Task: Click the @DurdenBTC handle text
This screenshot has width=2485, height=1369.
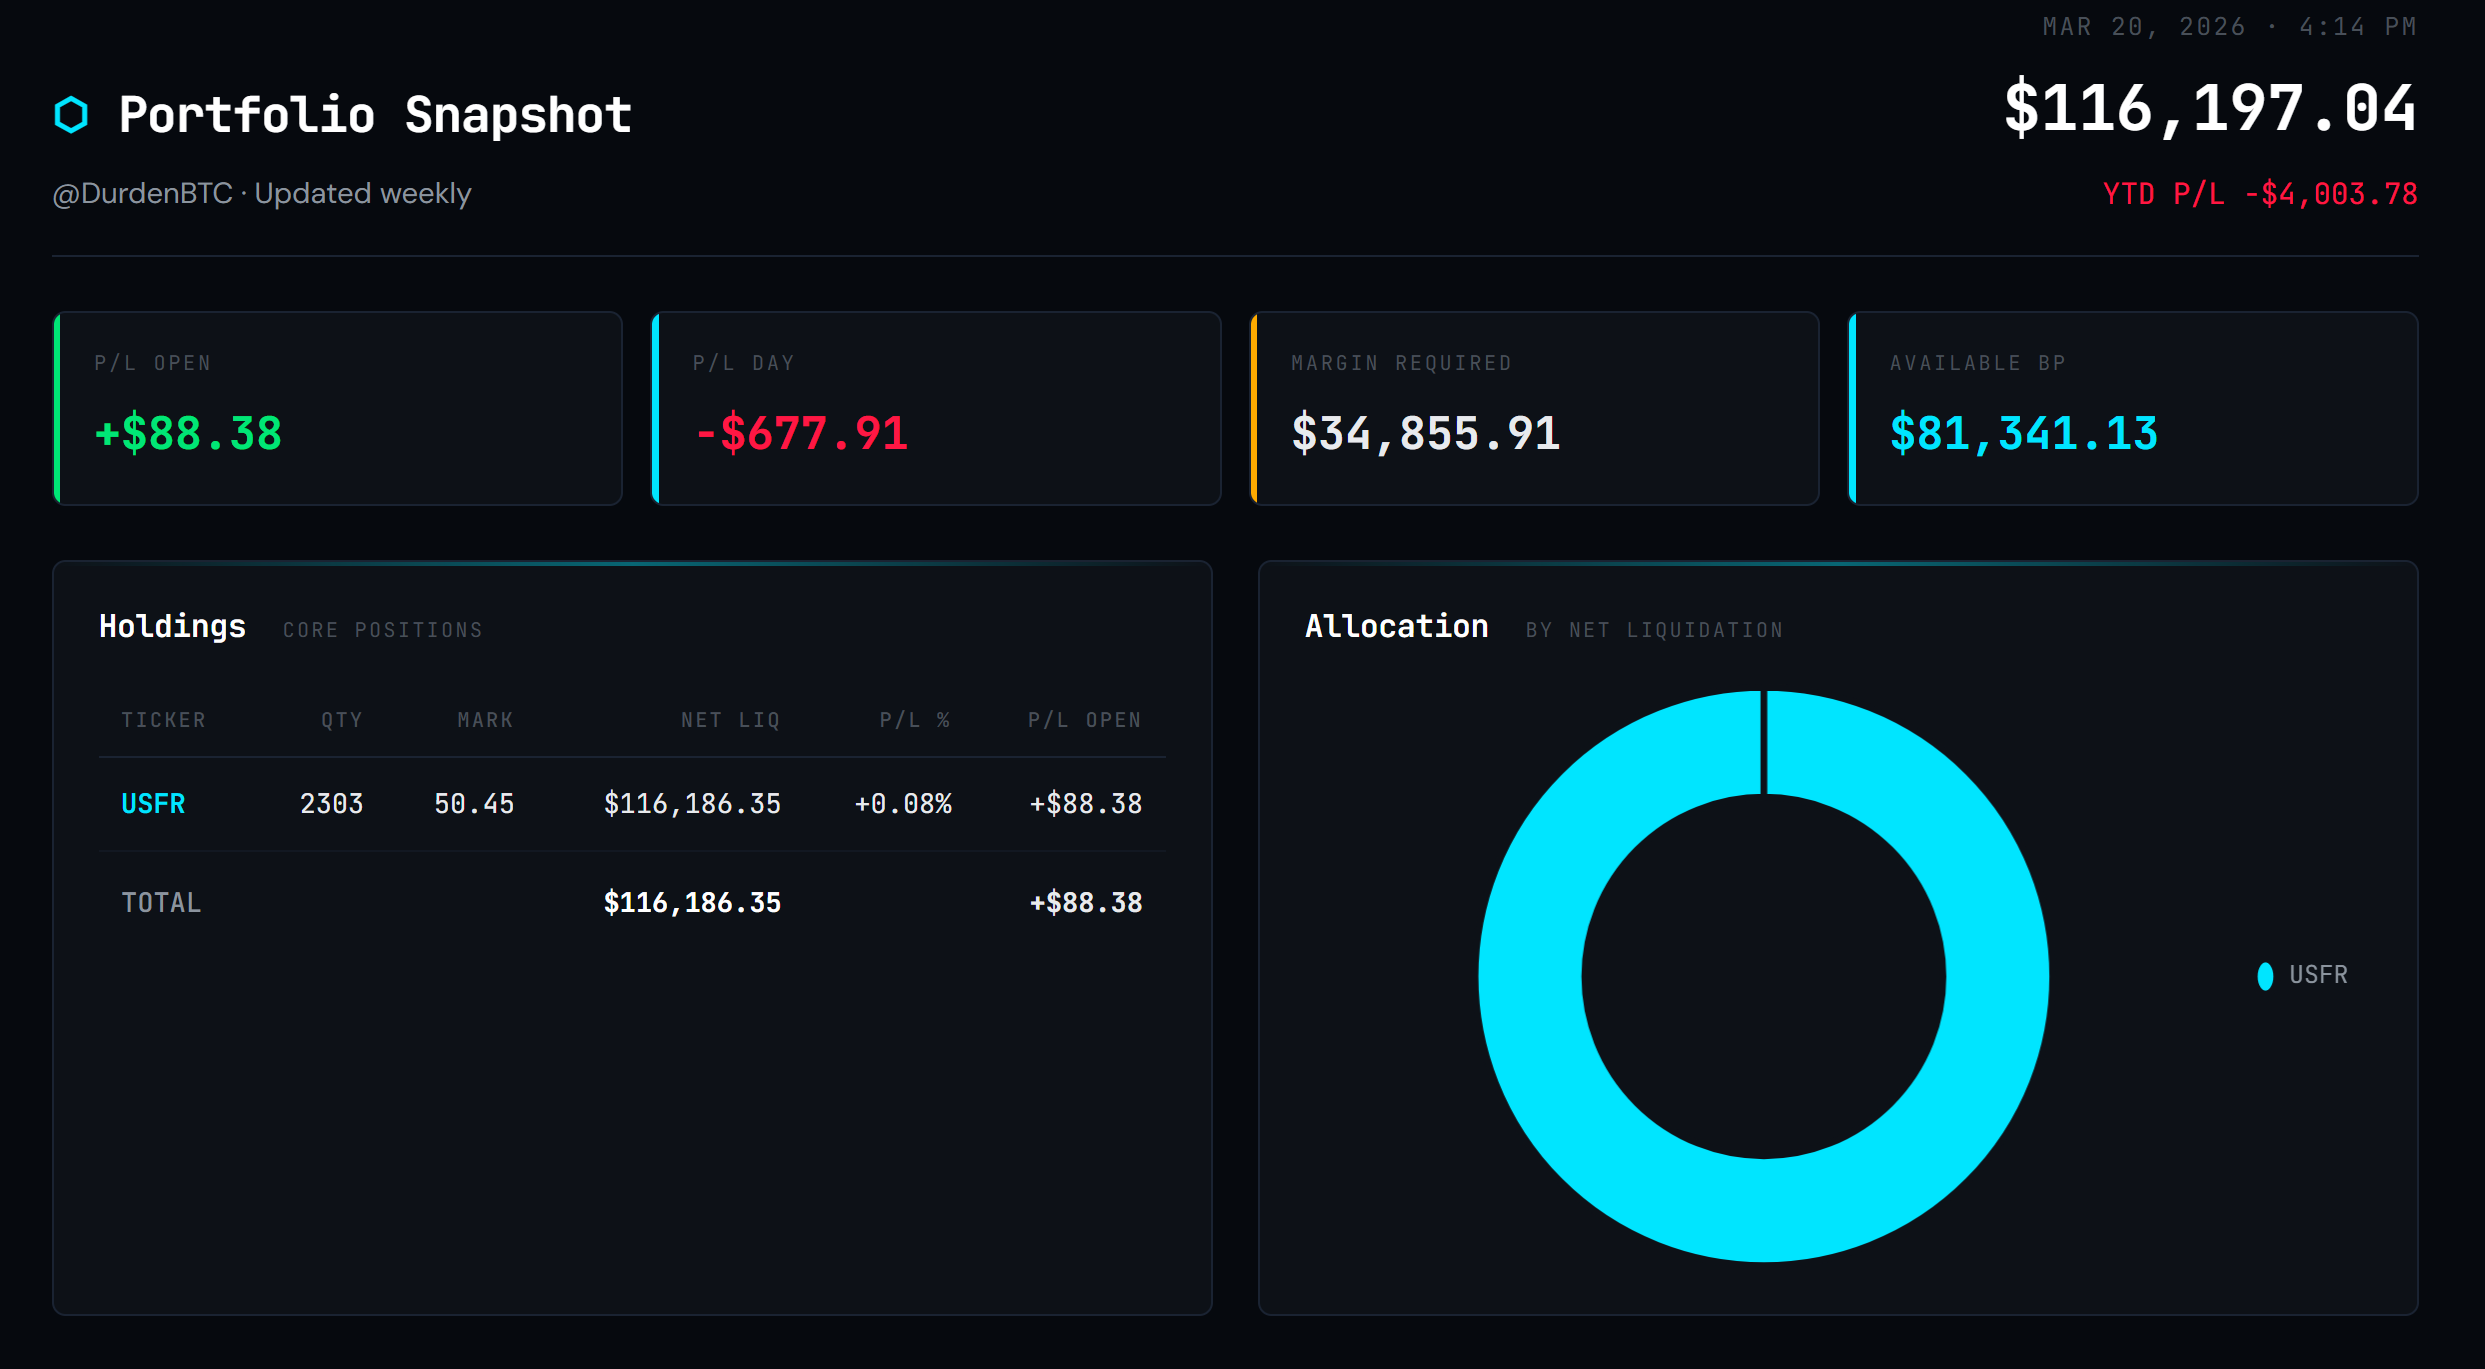Action: 142,193
